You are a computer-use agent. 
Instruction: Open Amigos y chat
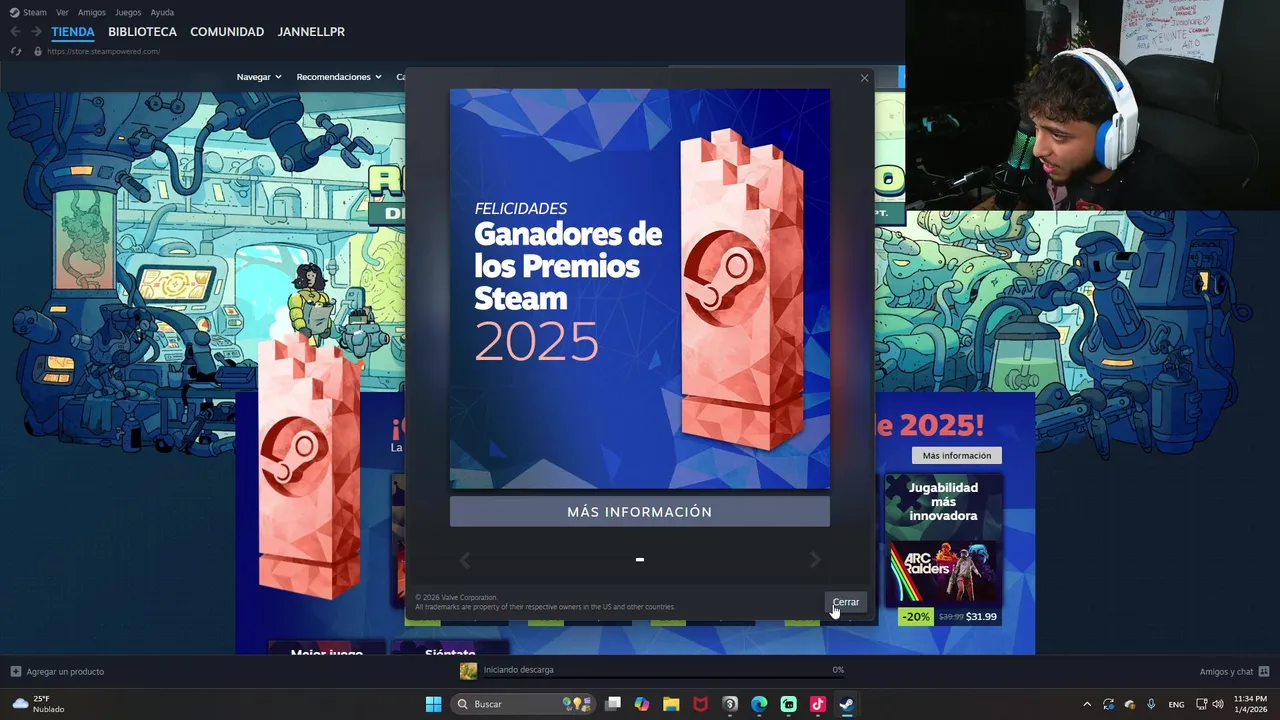tap(1226, 671)
